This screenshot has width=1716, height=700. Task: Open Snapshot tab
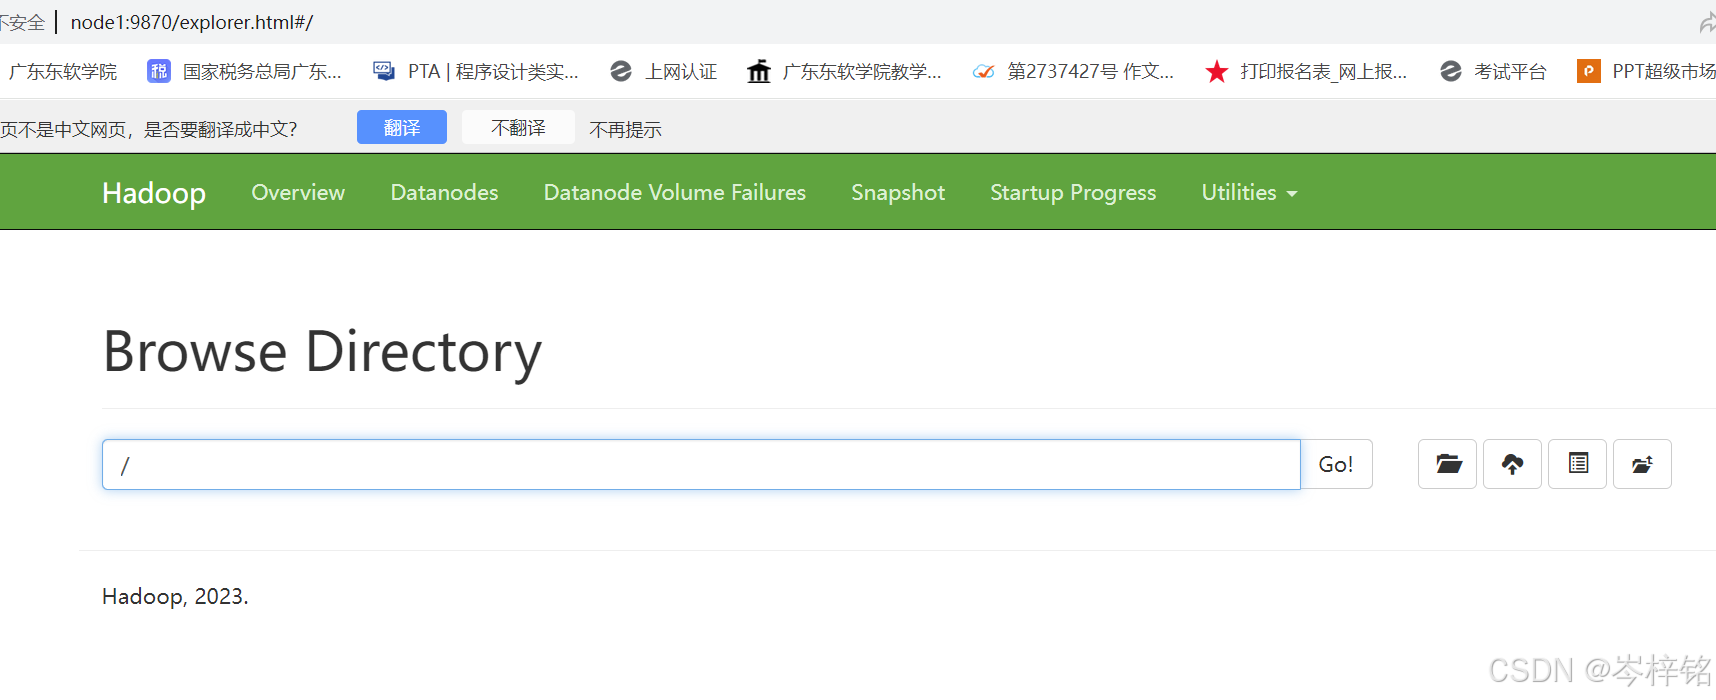[898, 192]
